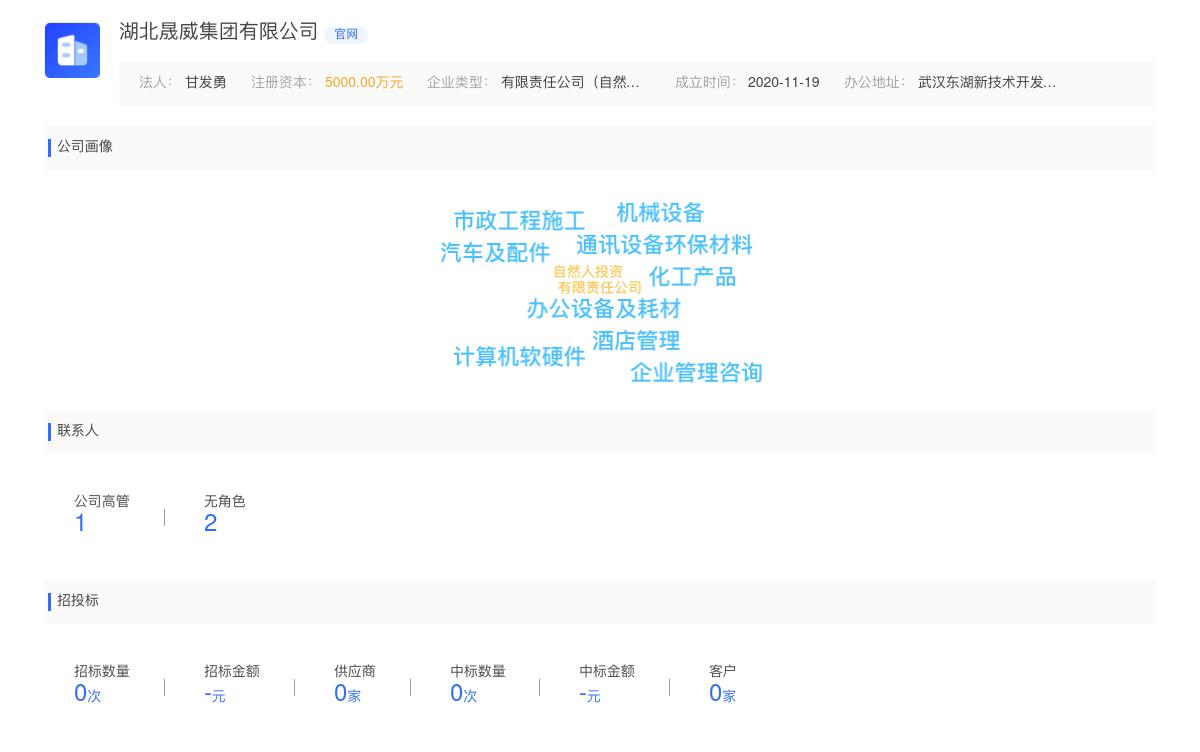
Task: Click the 法人 field label
Action: point(156,83)
